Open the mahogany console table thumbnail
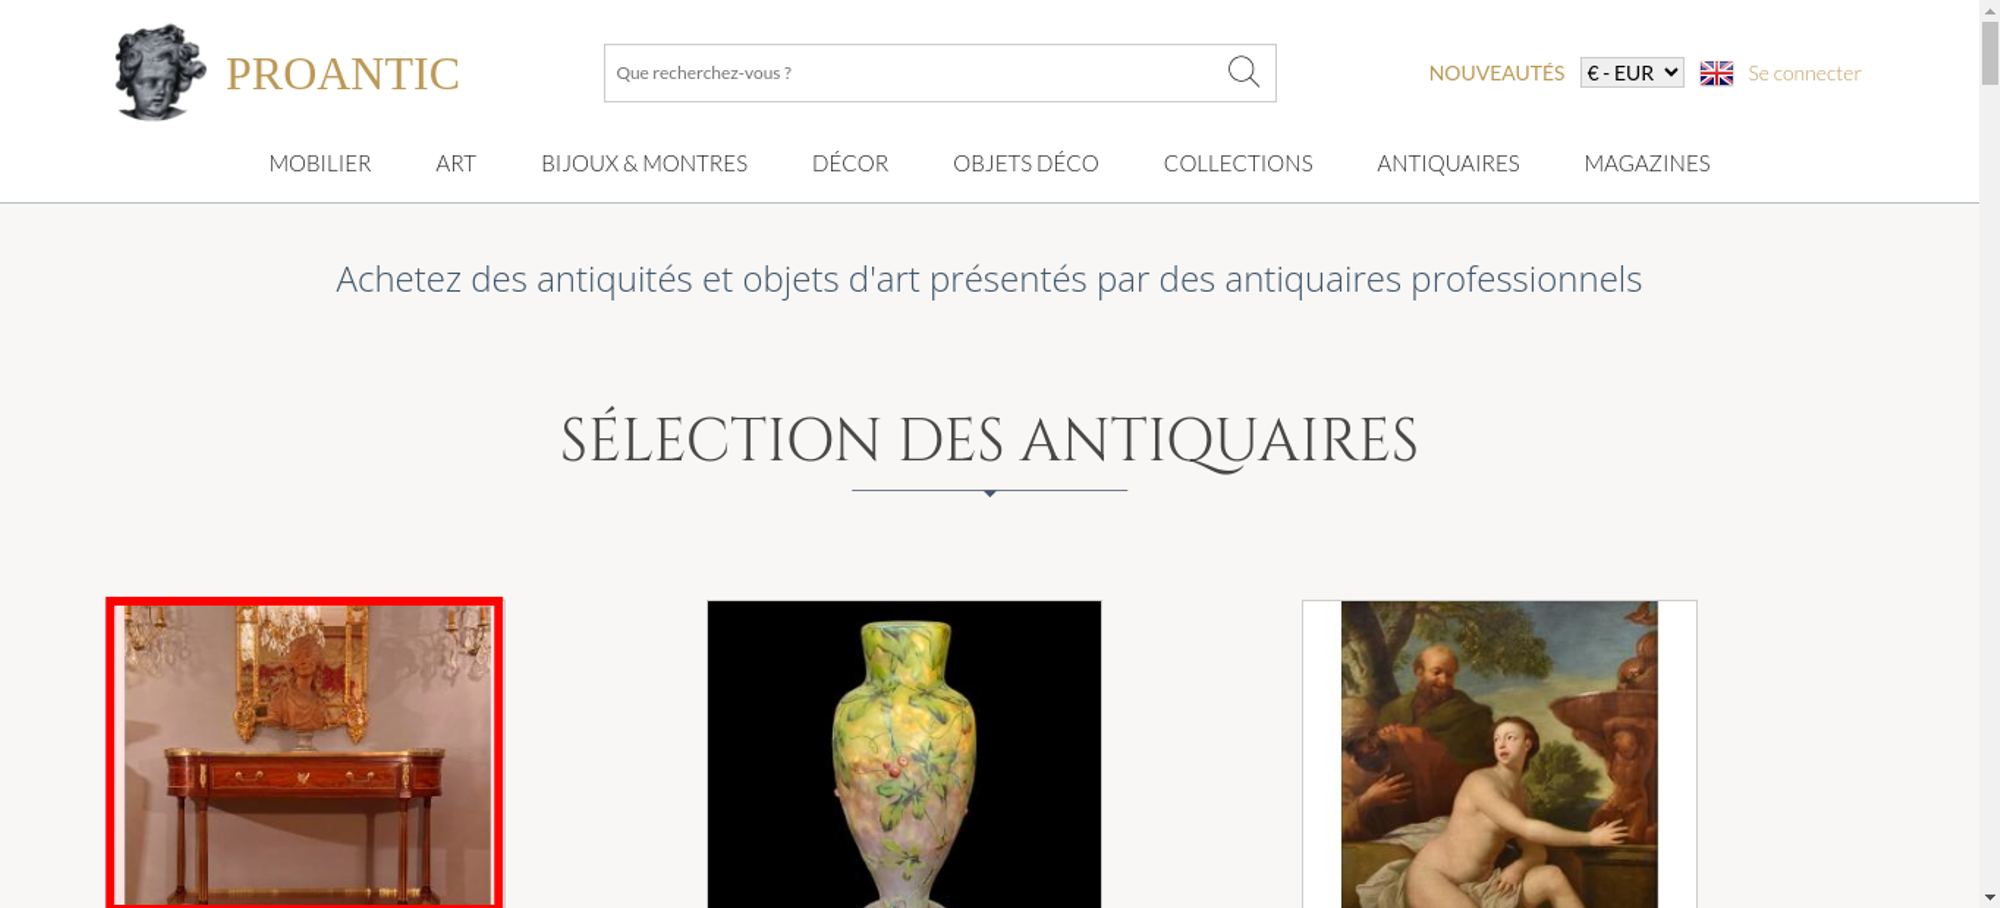The width and height of the screenshot is (2000, 908). [x=305, y=753]
